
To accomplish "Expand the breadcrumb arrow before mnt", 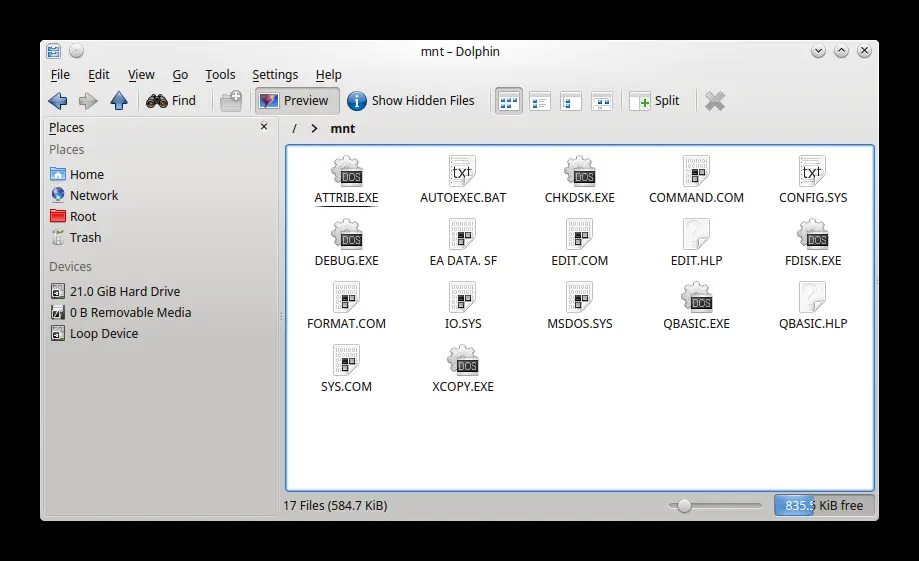I will point(315,128).
